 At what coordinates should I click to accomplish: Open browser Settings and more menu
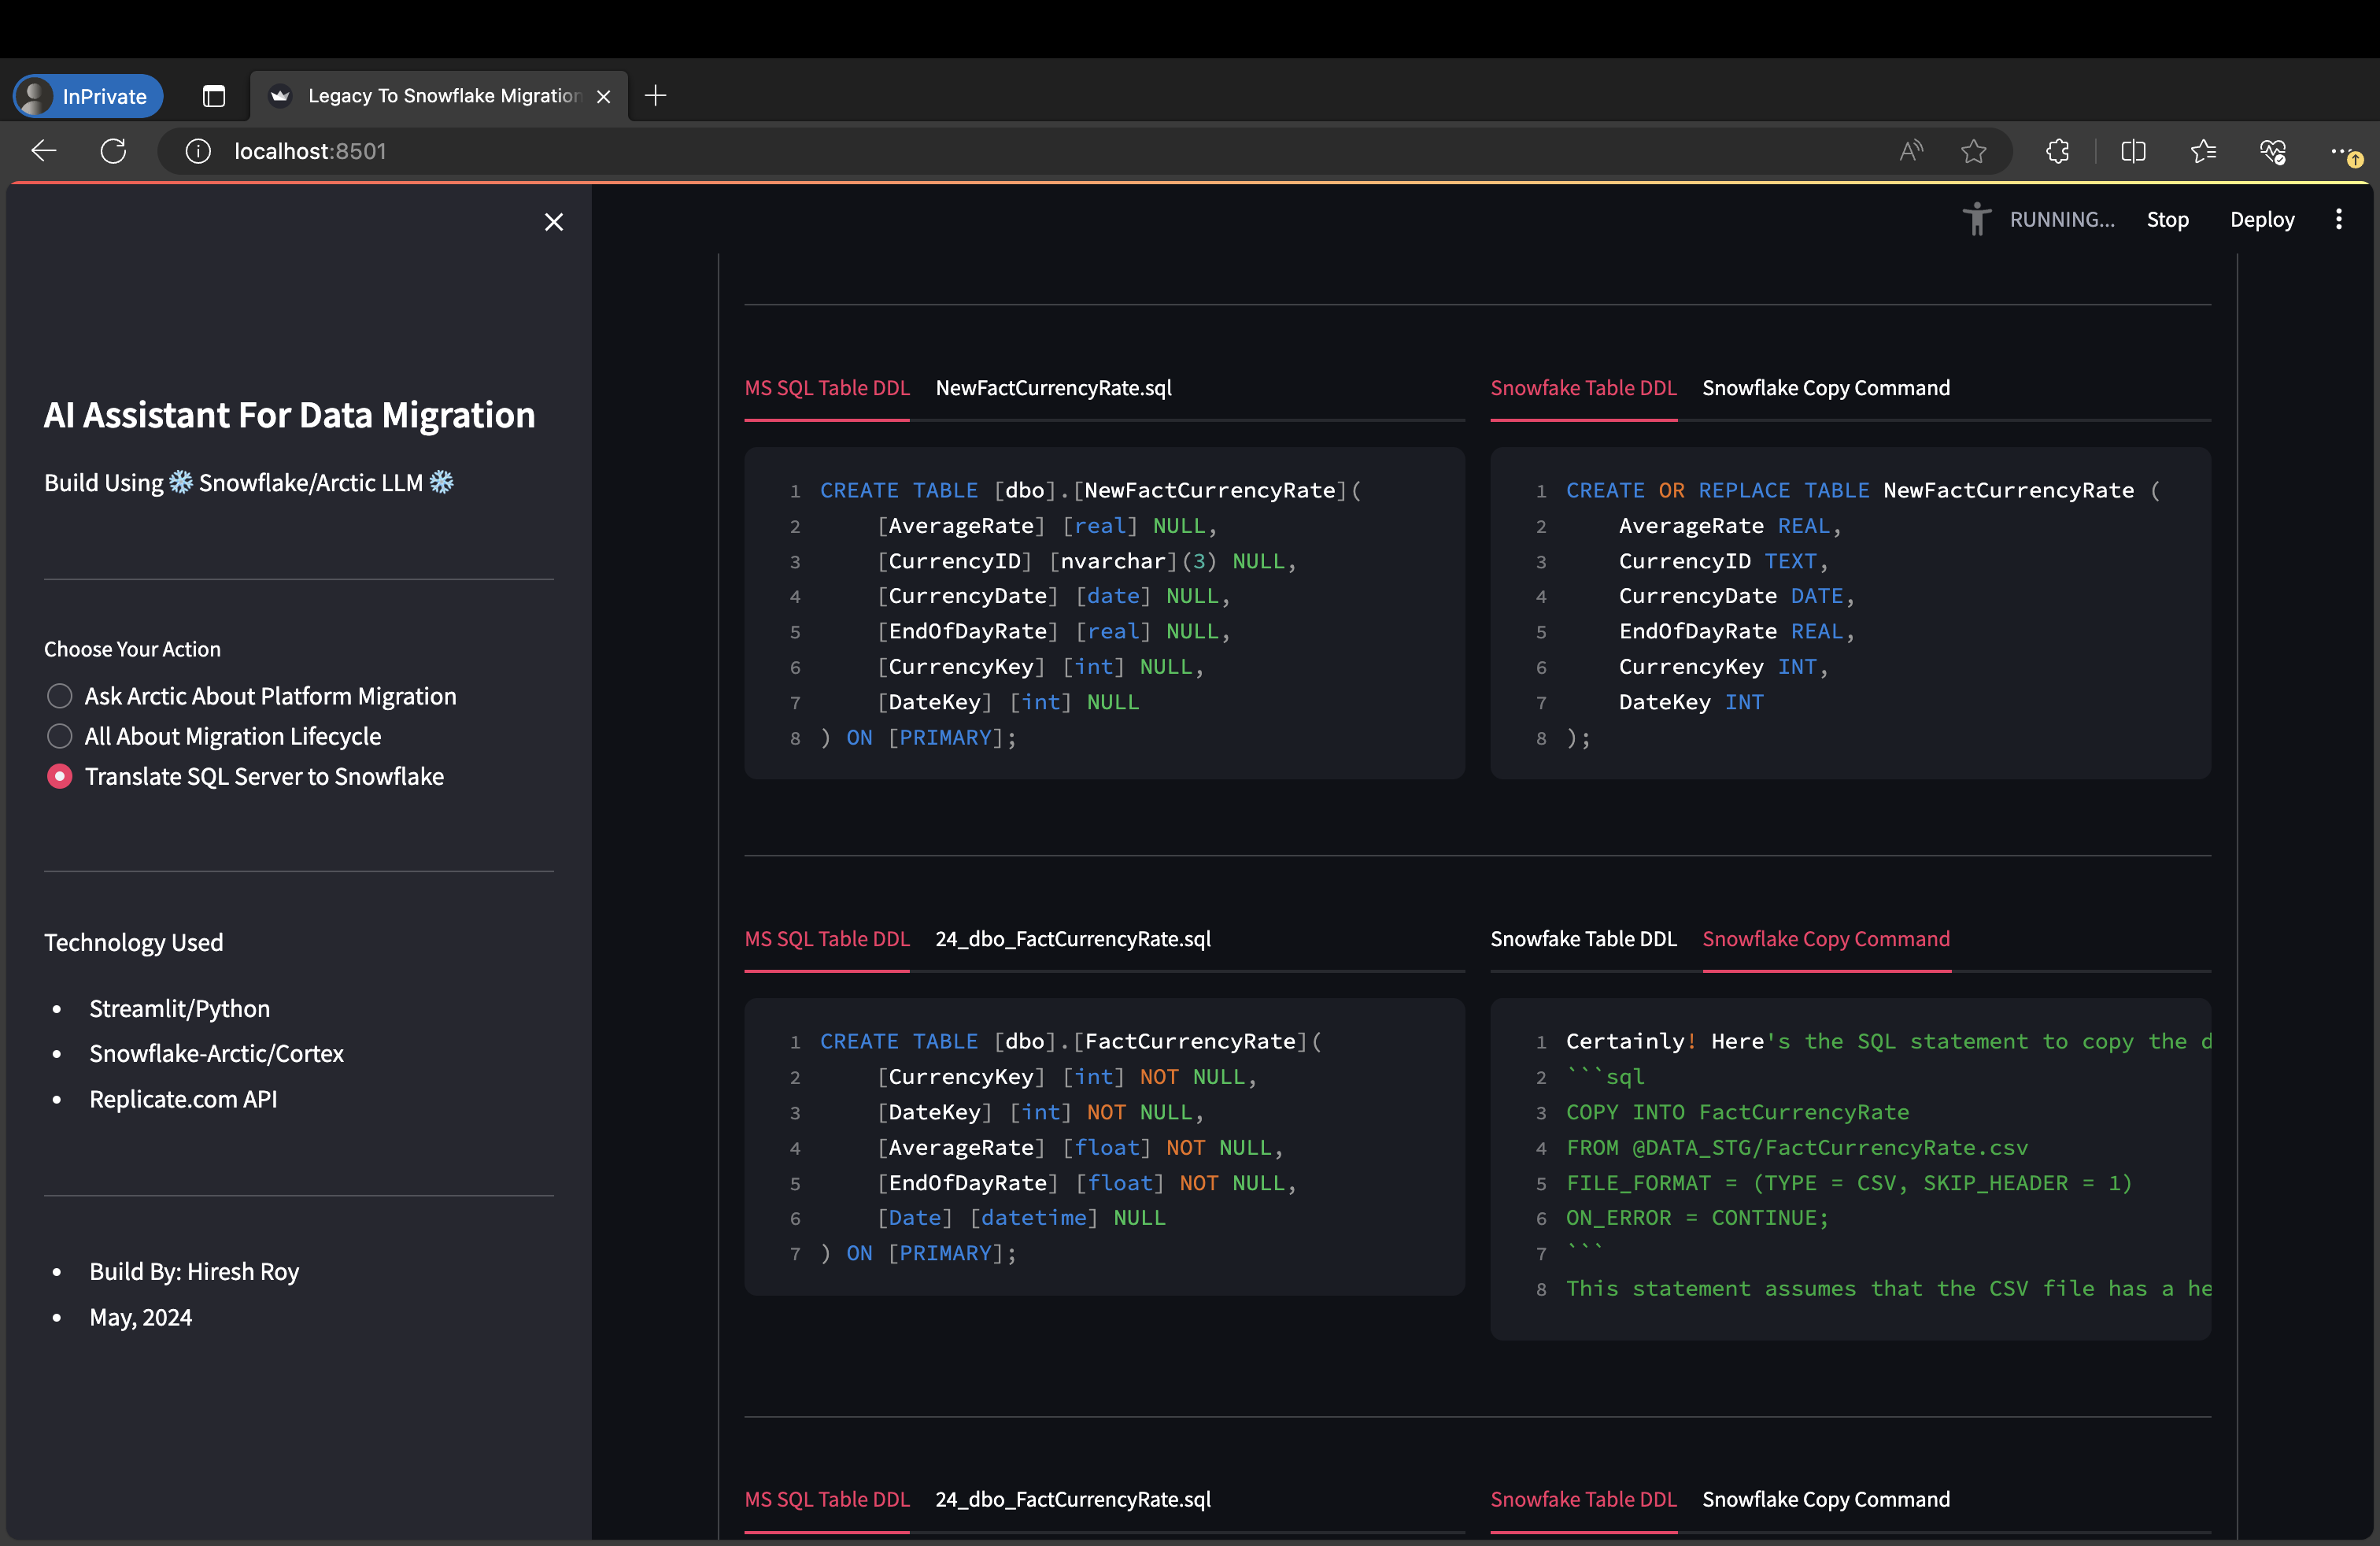pos(2342,151)
